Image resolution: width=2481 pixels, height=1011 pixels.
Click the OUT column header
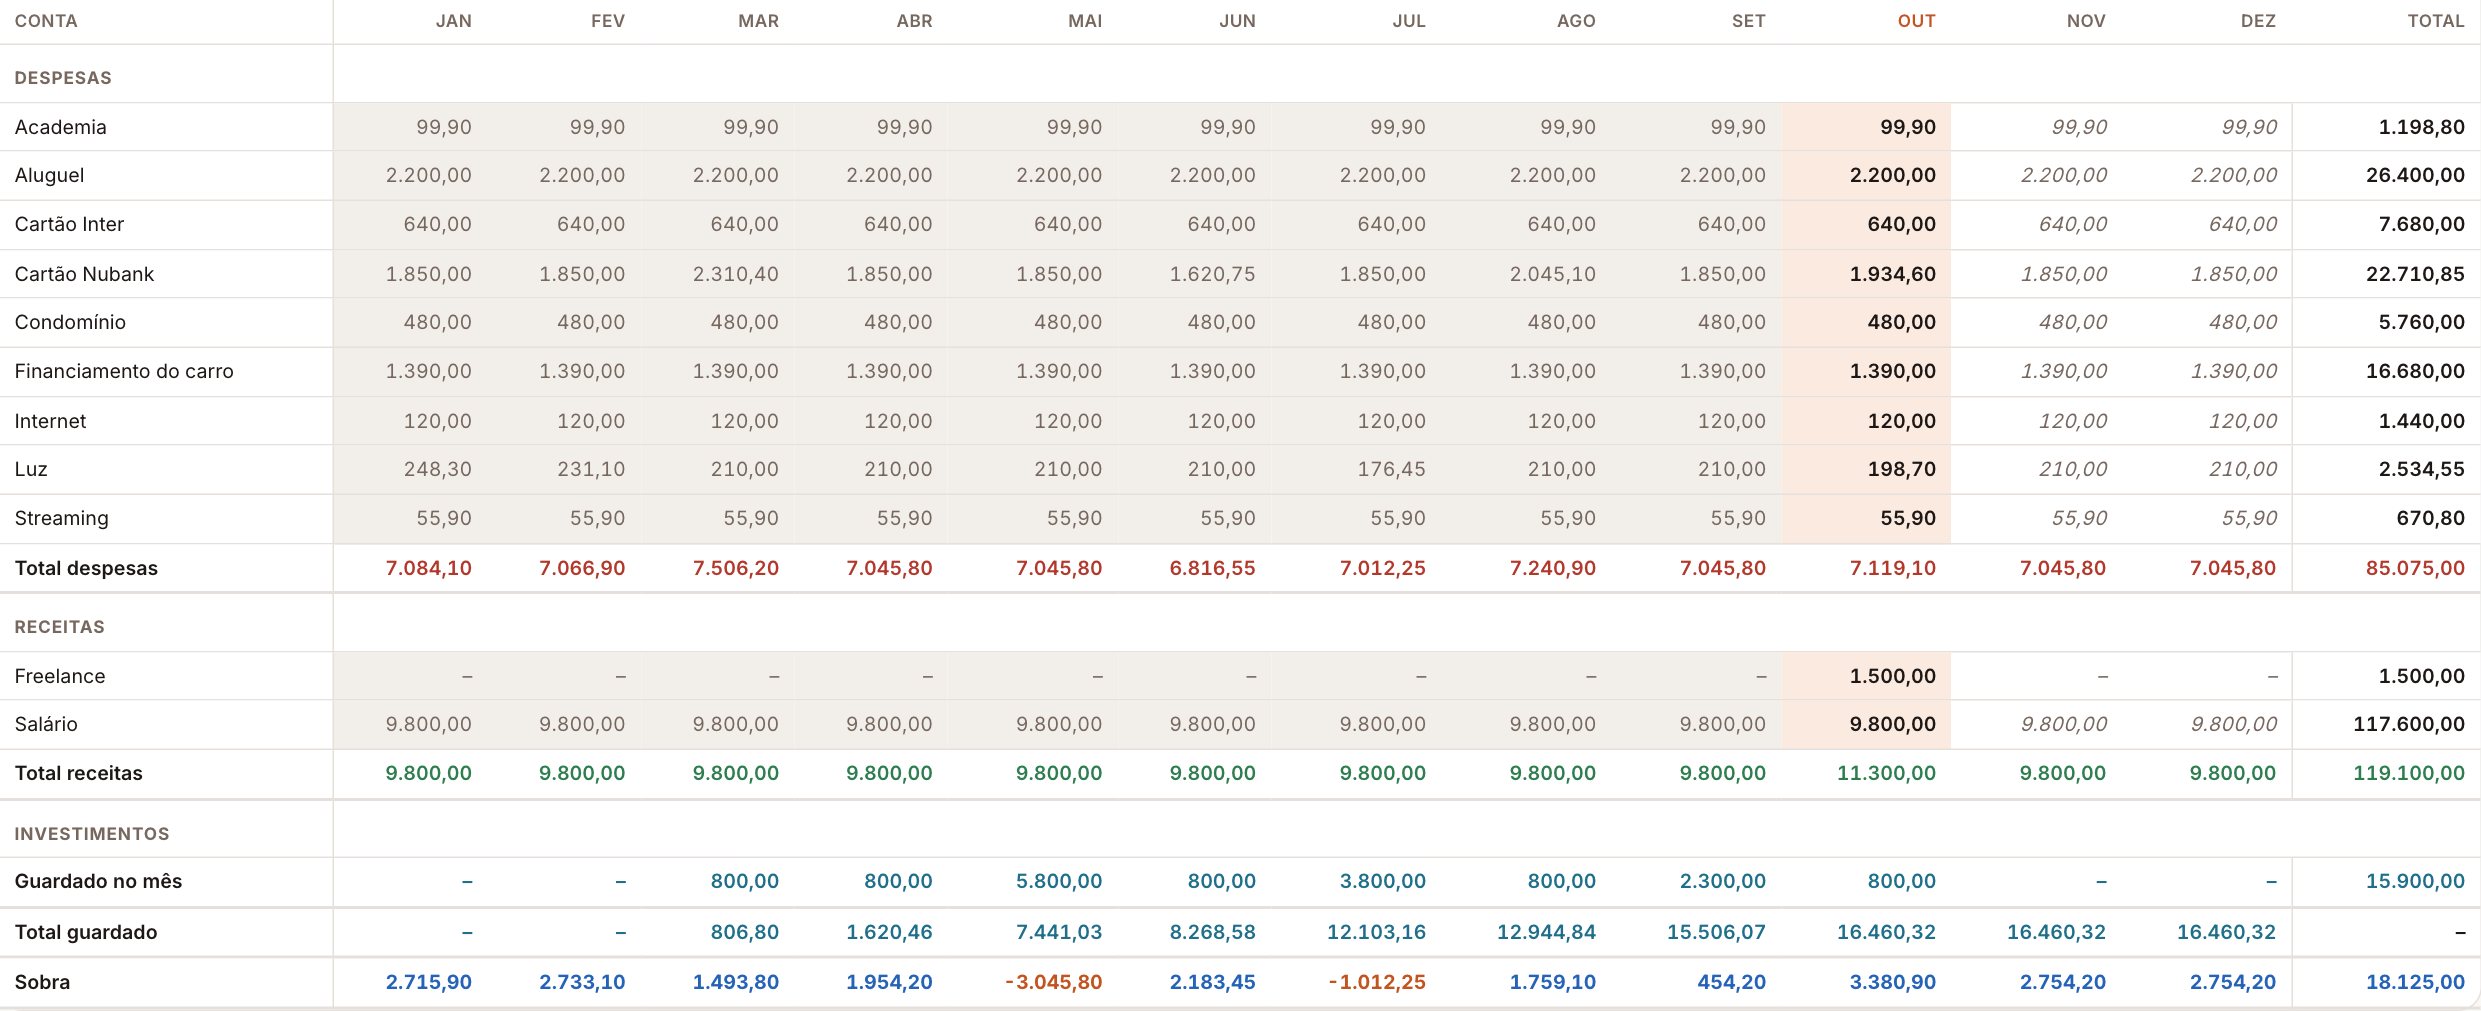[1916, 21]
